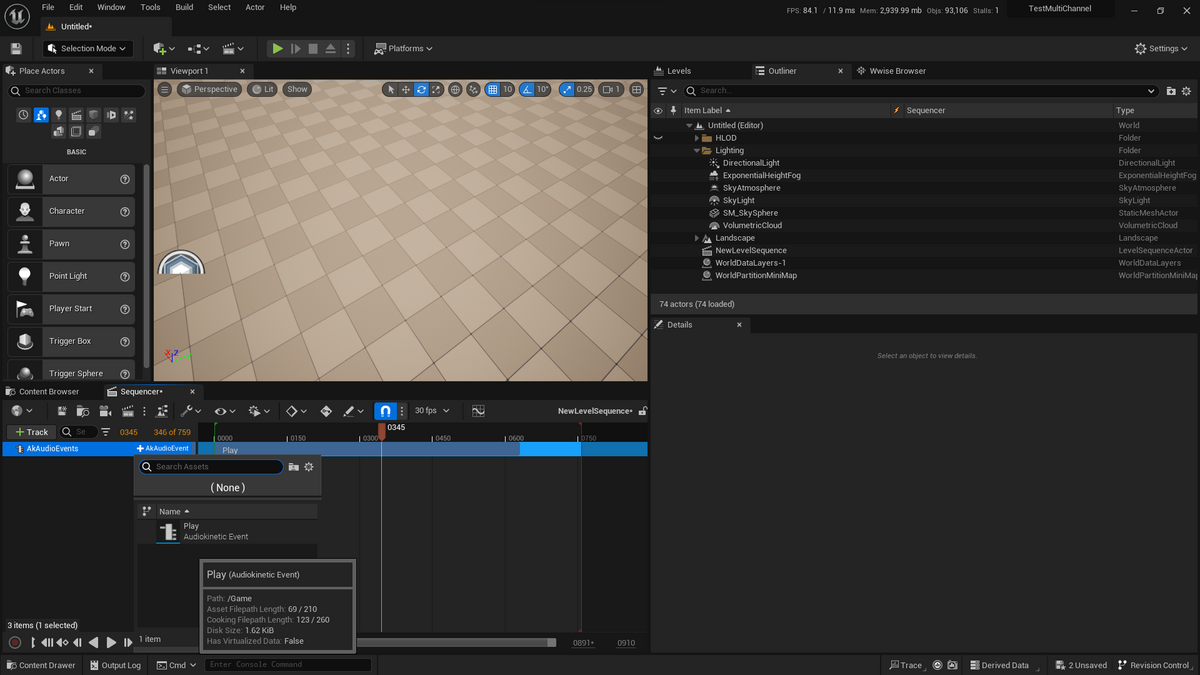Choose the select-objects arrow tool in viewport
The height and width of the screenshot is (675, 1200).
point(390,89)
